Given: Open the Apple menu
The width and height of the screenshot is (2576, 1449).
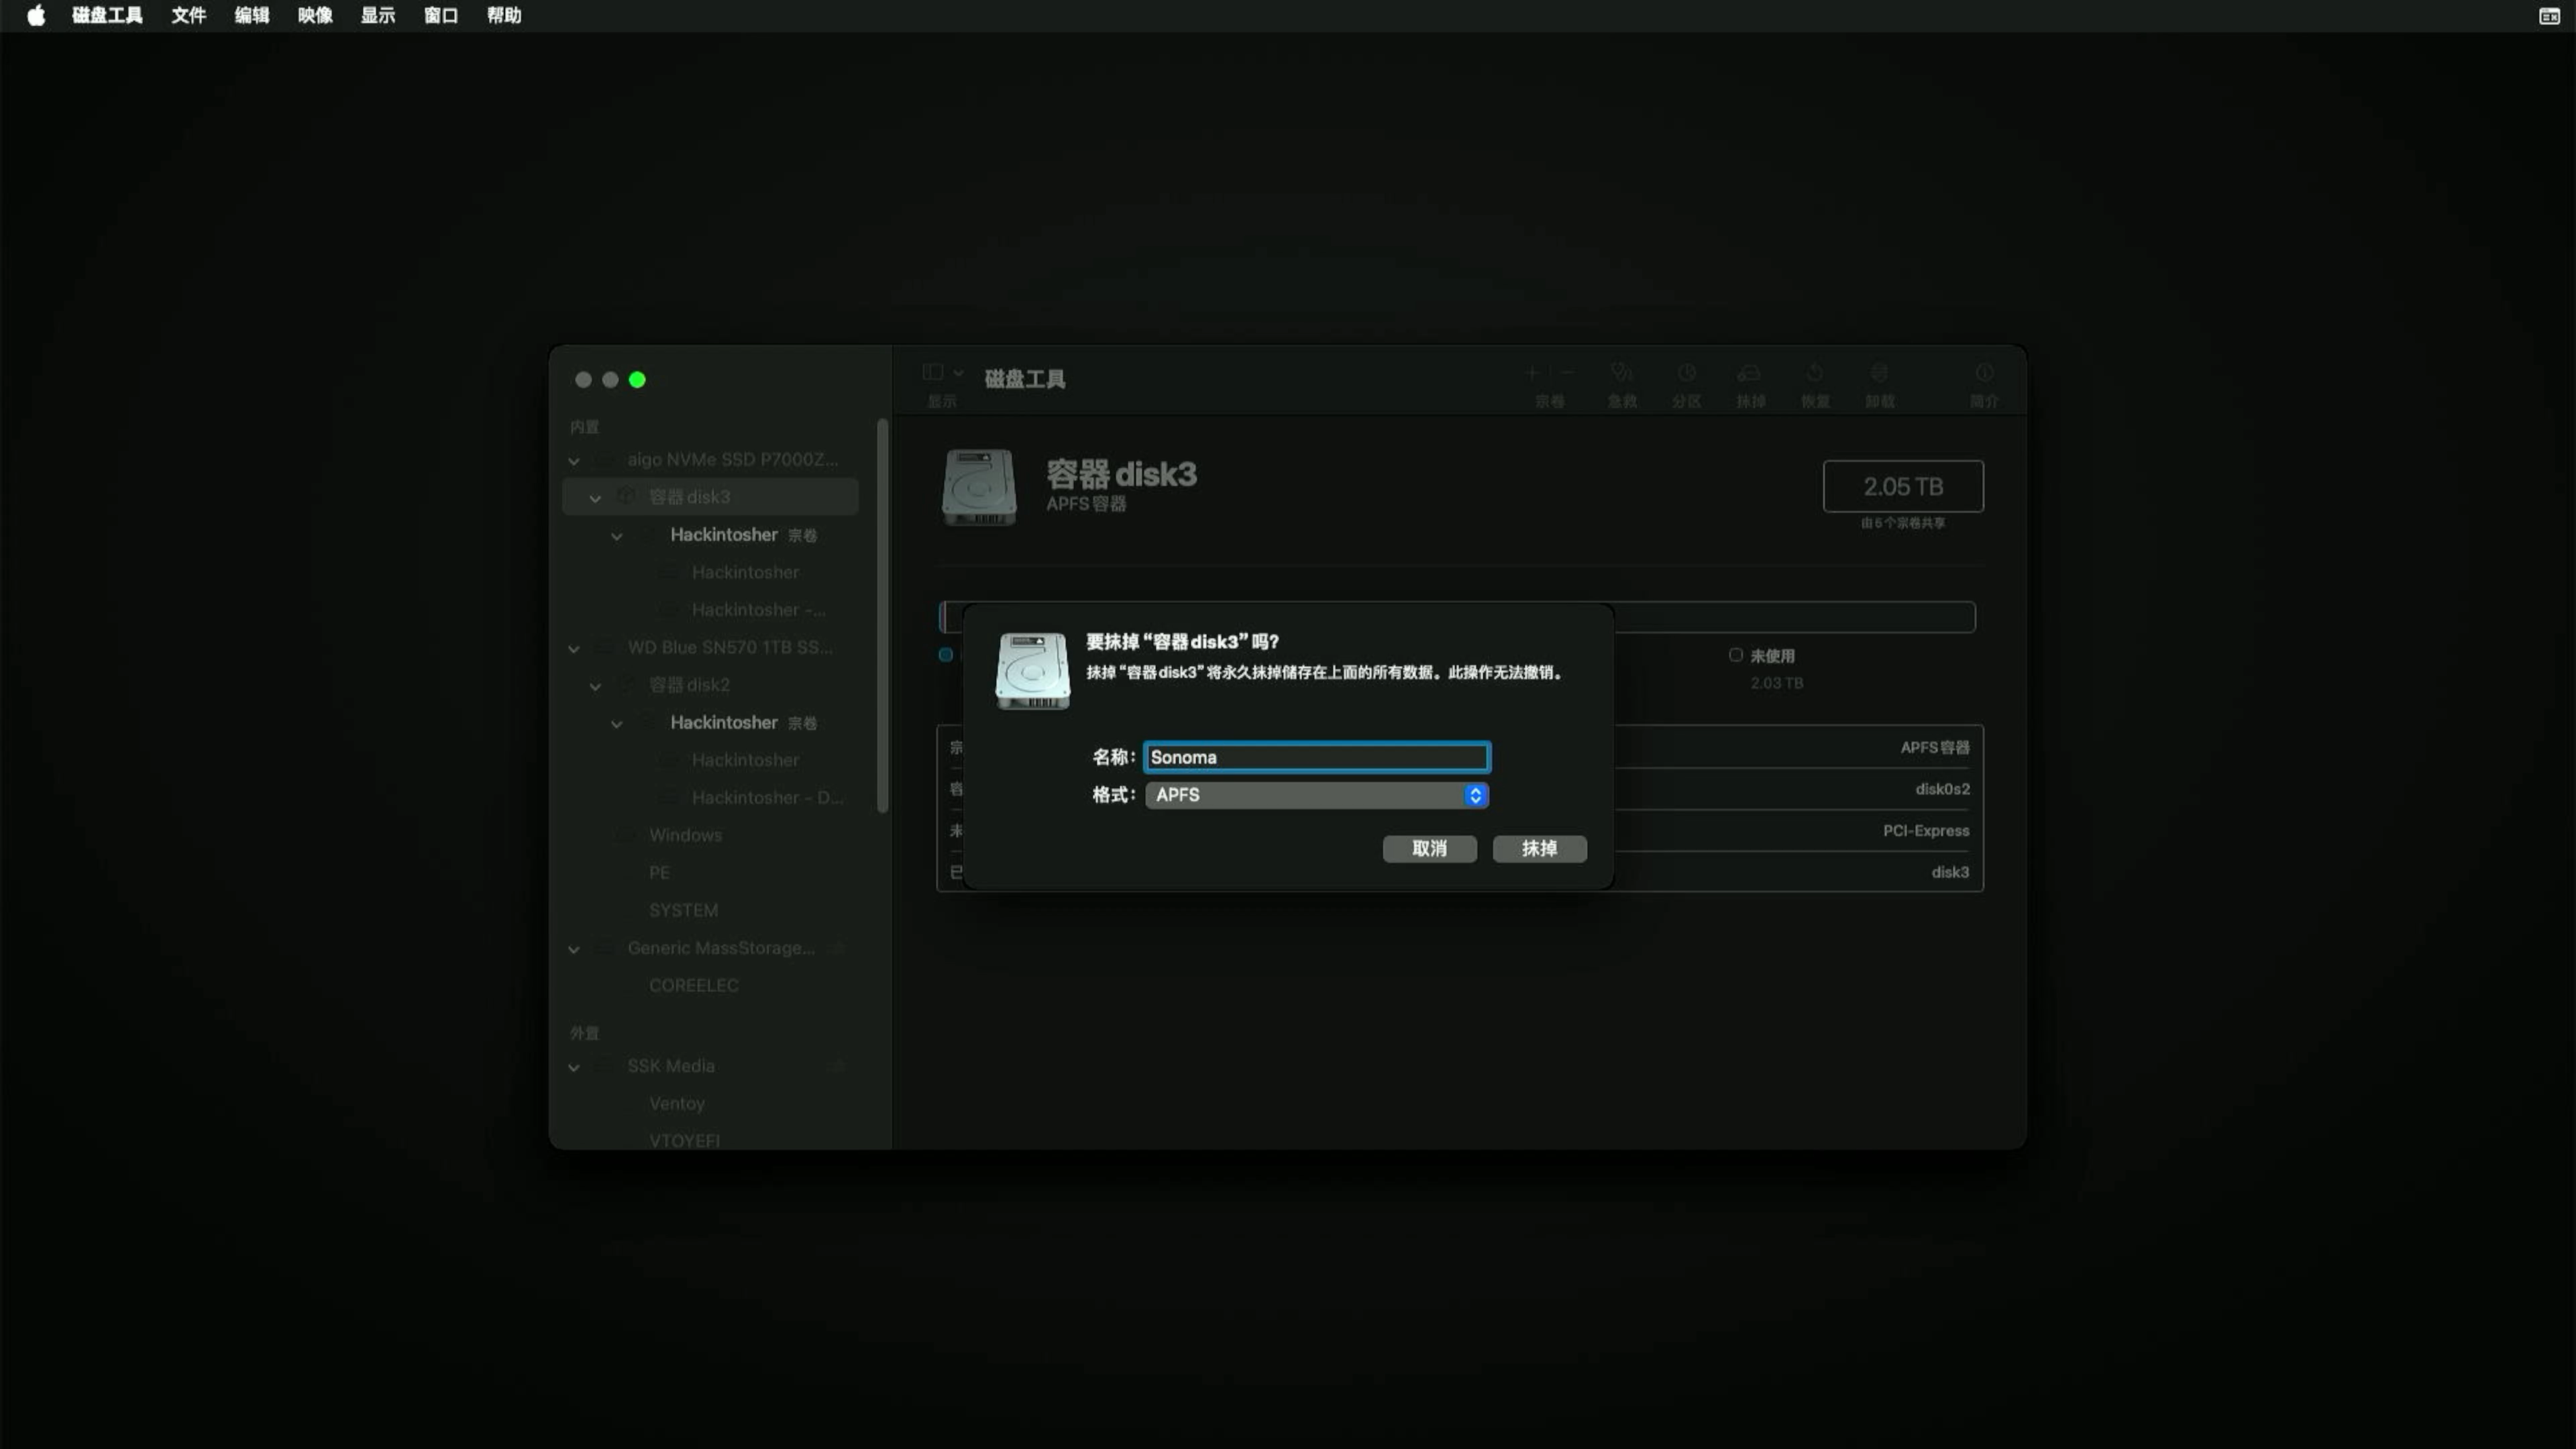Looking at the screenshot, I should [x=36, y=15].
